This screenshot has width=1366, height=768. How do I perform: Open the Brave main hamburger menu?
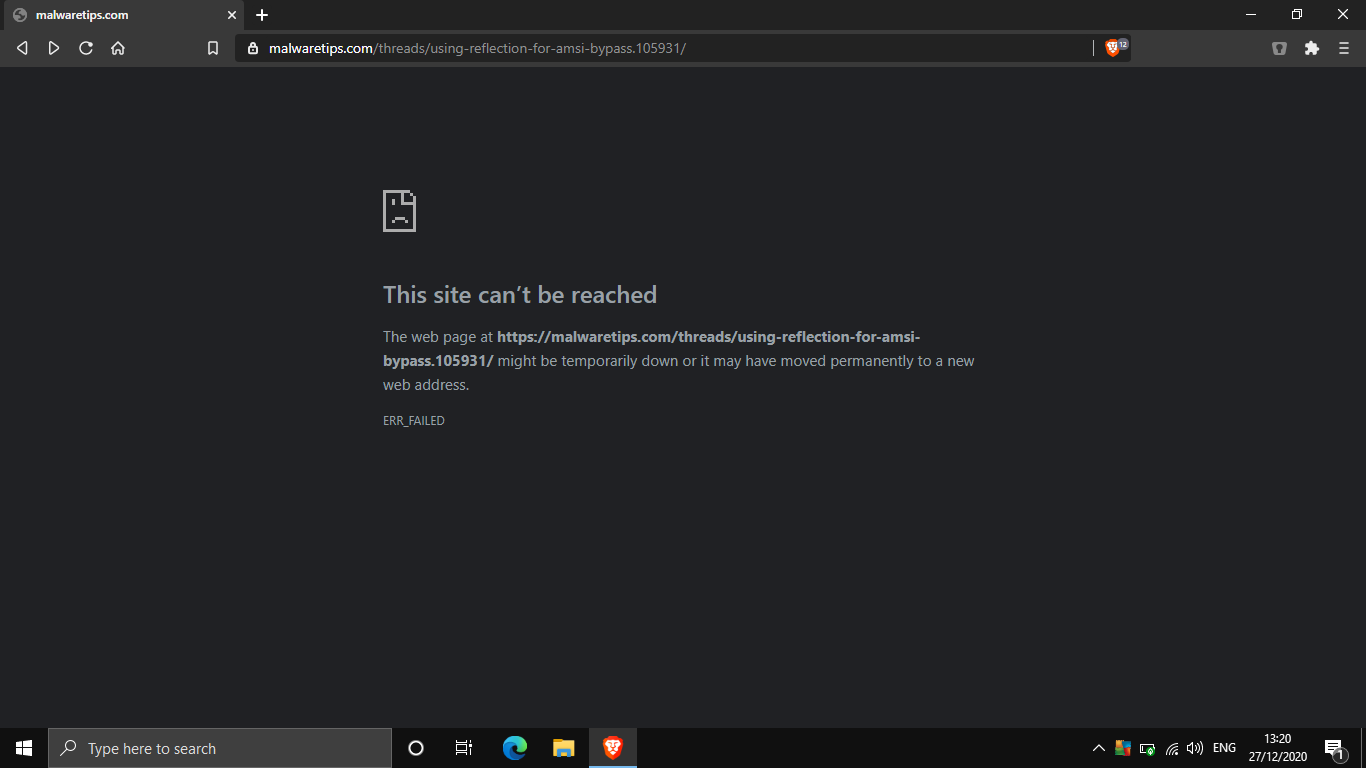point(1344,48)
